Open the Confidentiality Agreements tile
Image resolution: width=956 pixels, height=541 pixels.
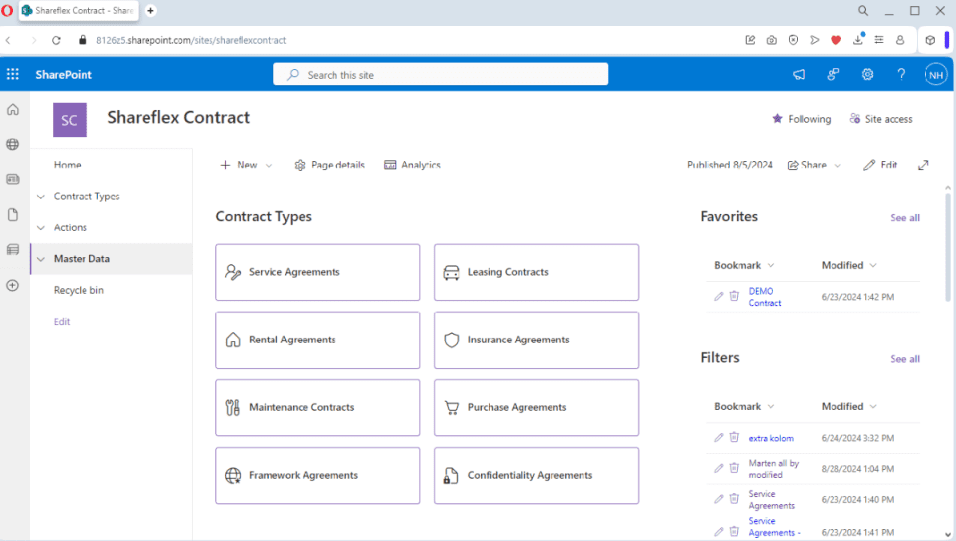coord(537,476)
